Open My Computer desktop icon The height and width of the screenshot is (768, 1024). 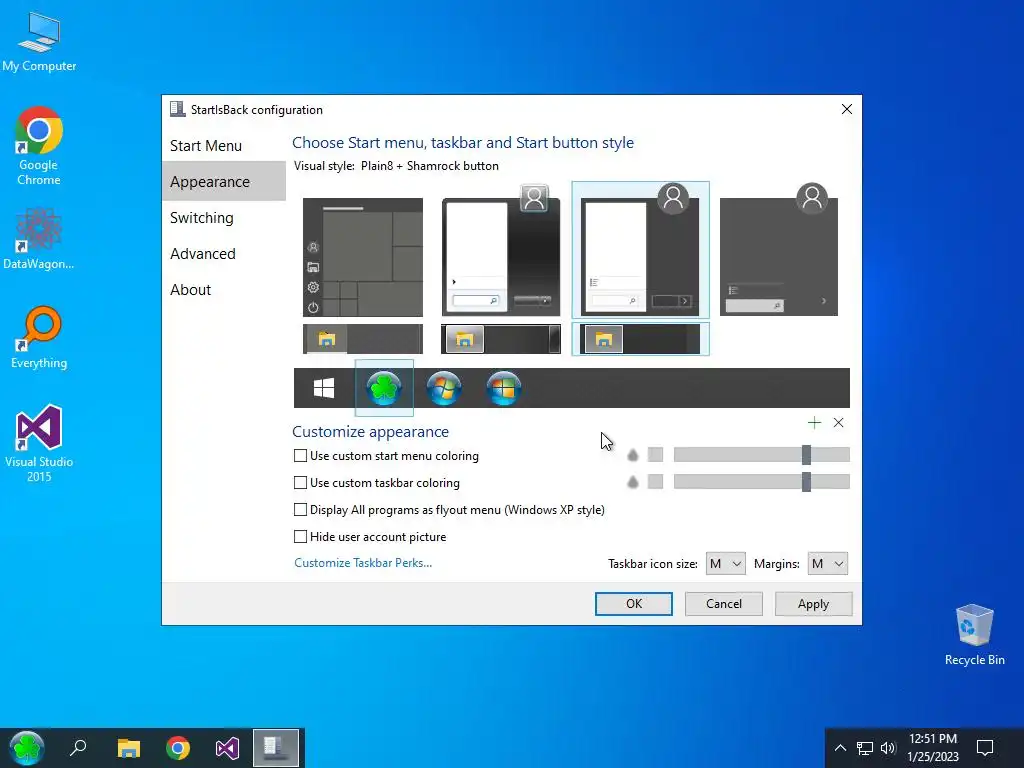click(x=39, y=41)
